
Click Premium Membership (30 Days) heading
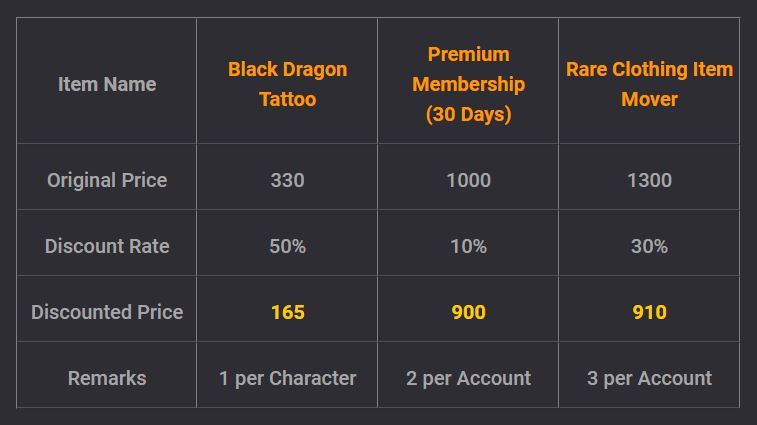468,84
